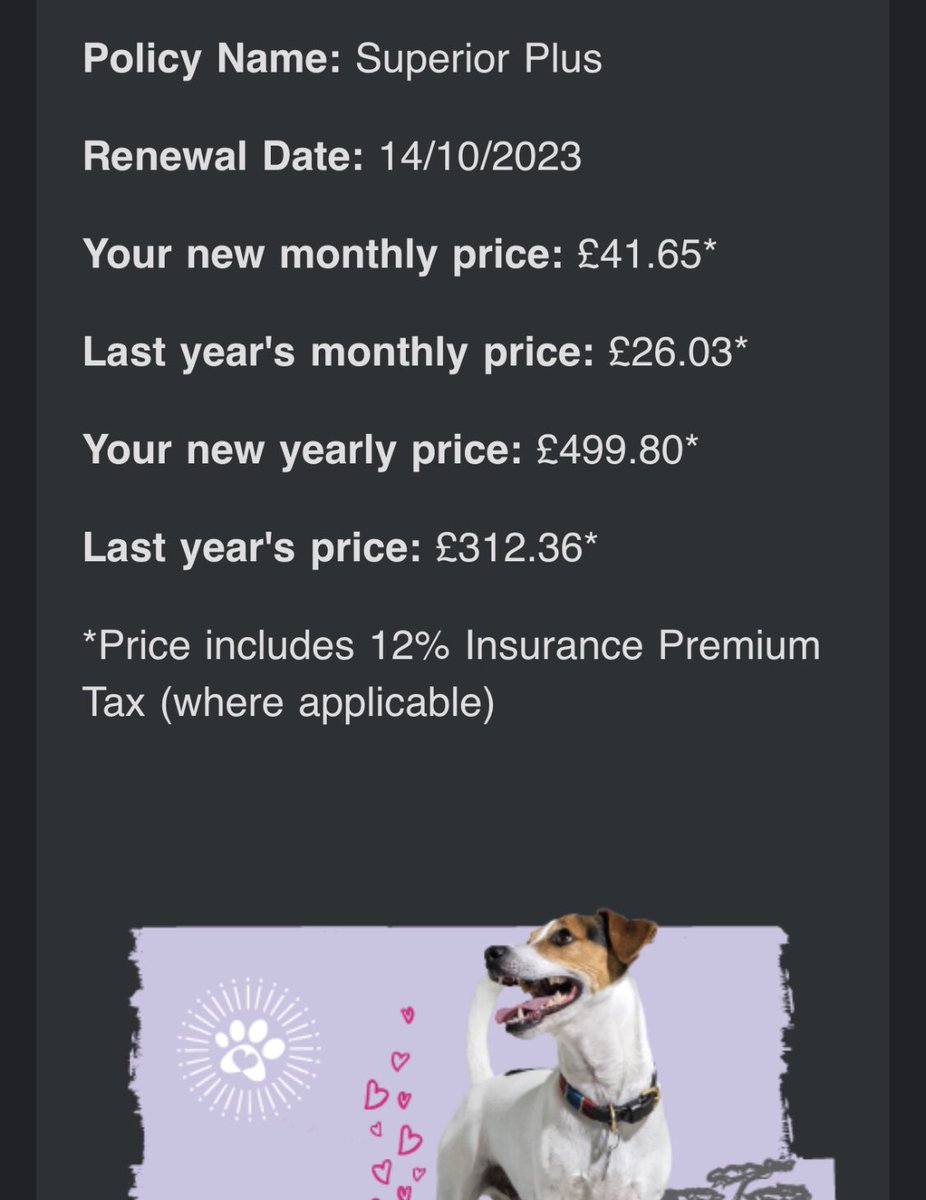Select the Superior Plus policy name text
This screenshot has height=1200, width=926.
click(x=479, y=59)
